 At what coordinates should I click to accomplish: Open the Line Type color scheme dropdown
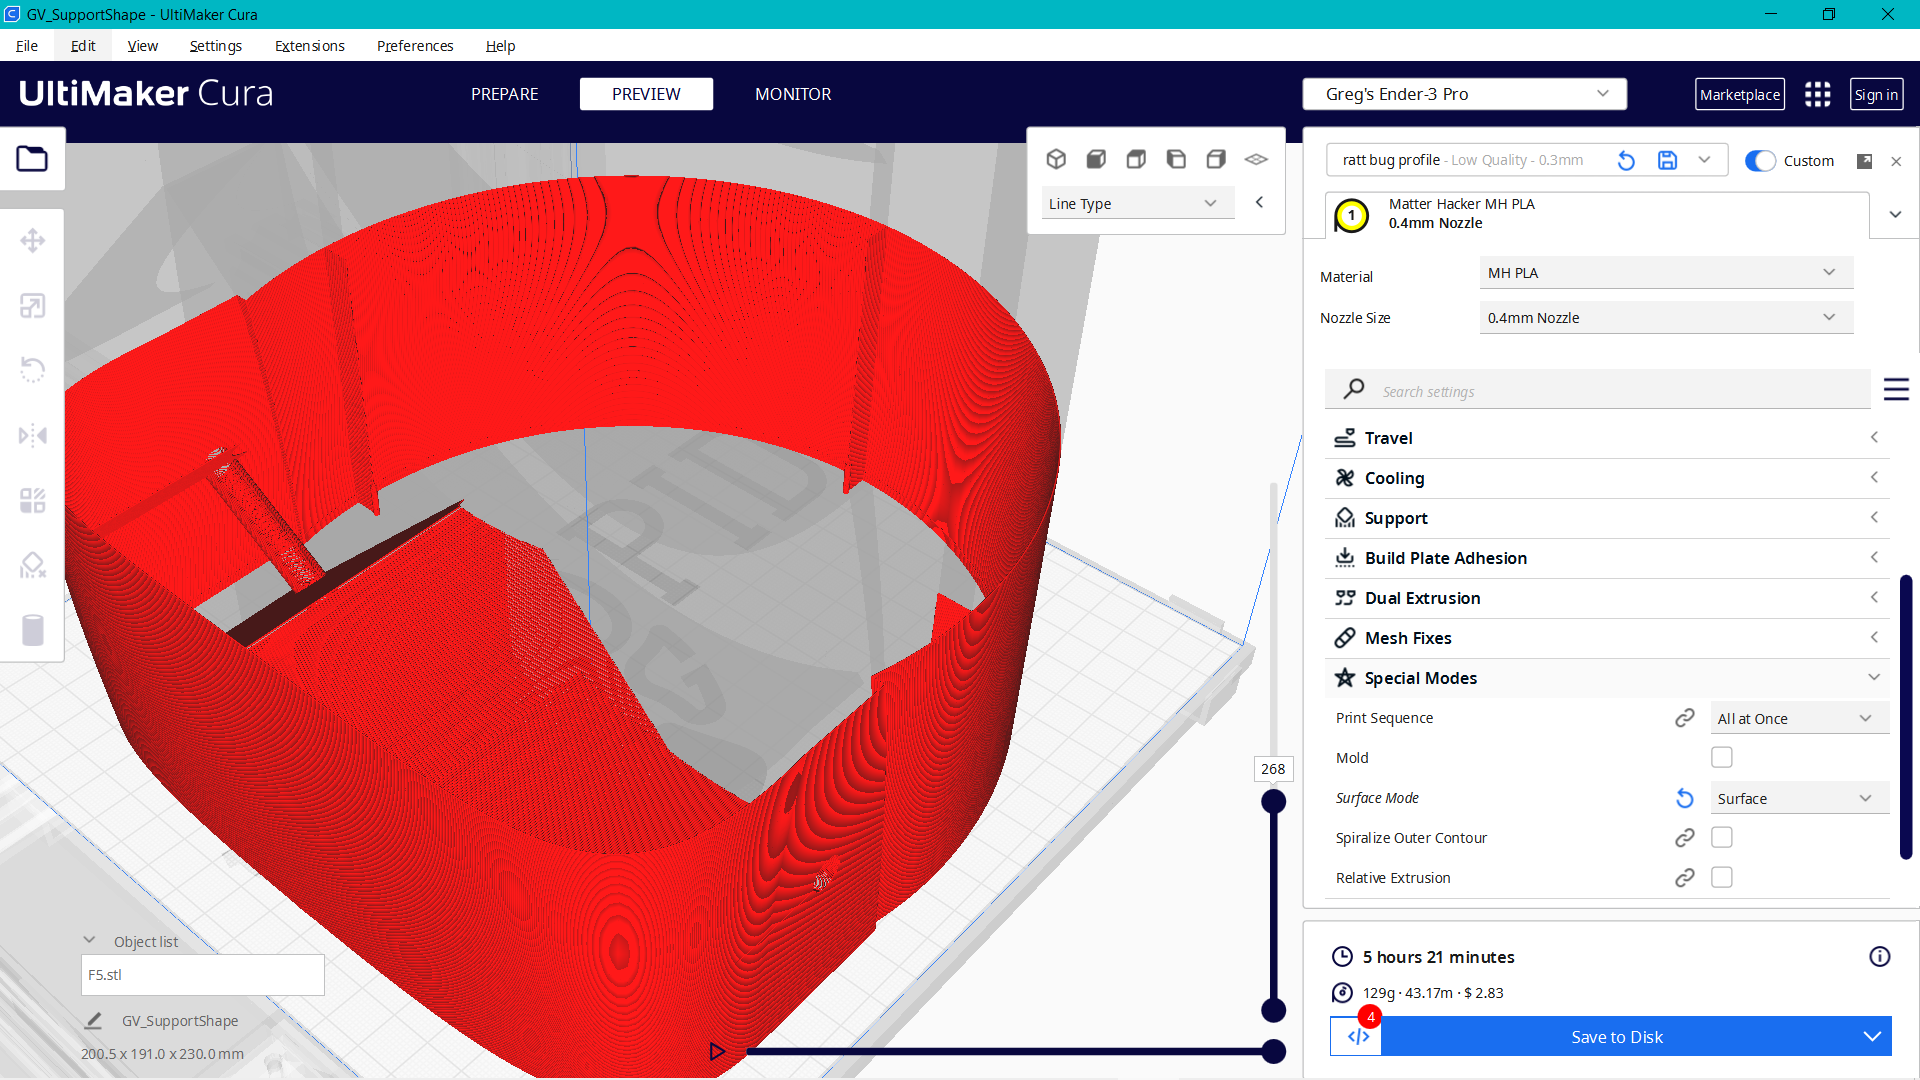pos(1137,203)
